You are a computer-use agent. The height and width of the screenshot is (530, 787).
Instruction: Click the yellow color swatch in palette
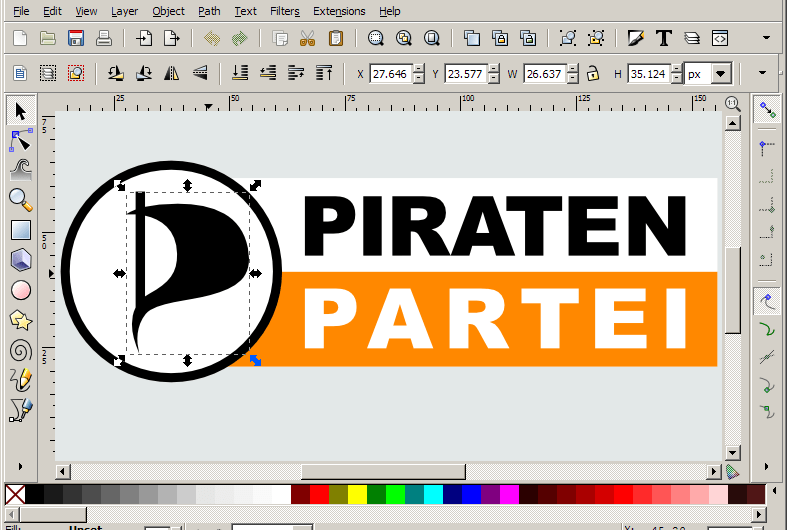pyautogui.click(x=357, y=494)
